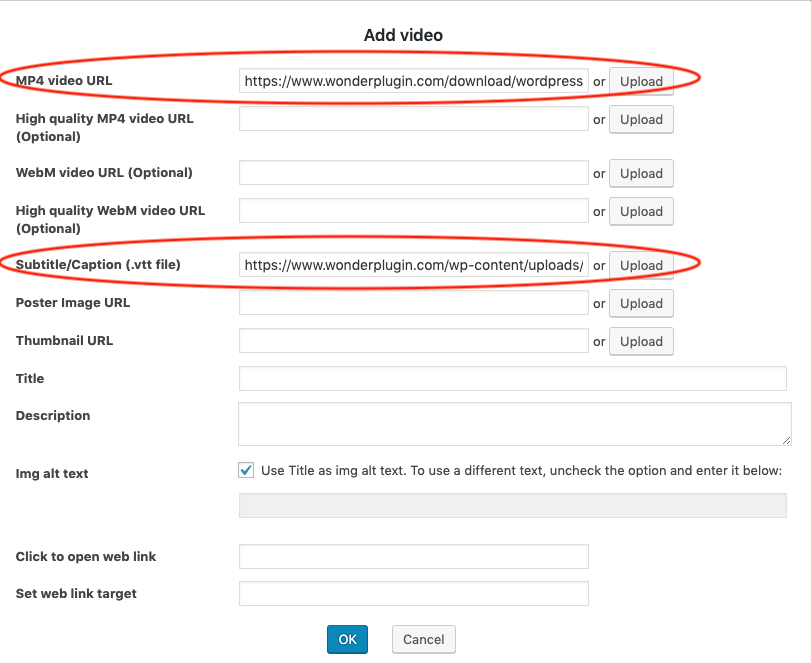
Task: Uncheck Use Title as img alt text
Action: [246, 470]
